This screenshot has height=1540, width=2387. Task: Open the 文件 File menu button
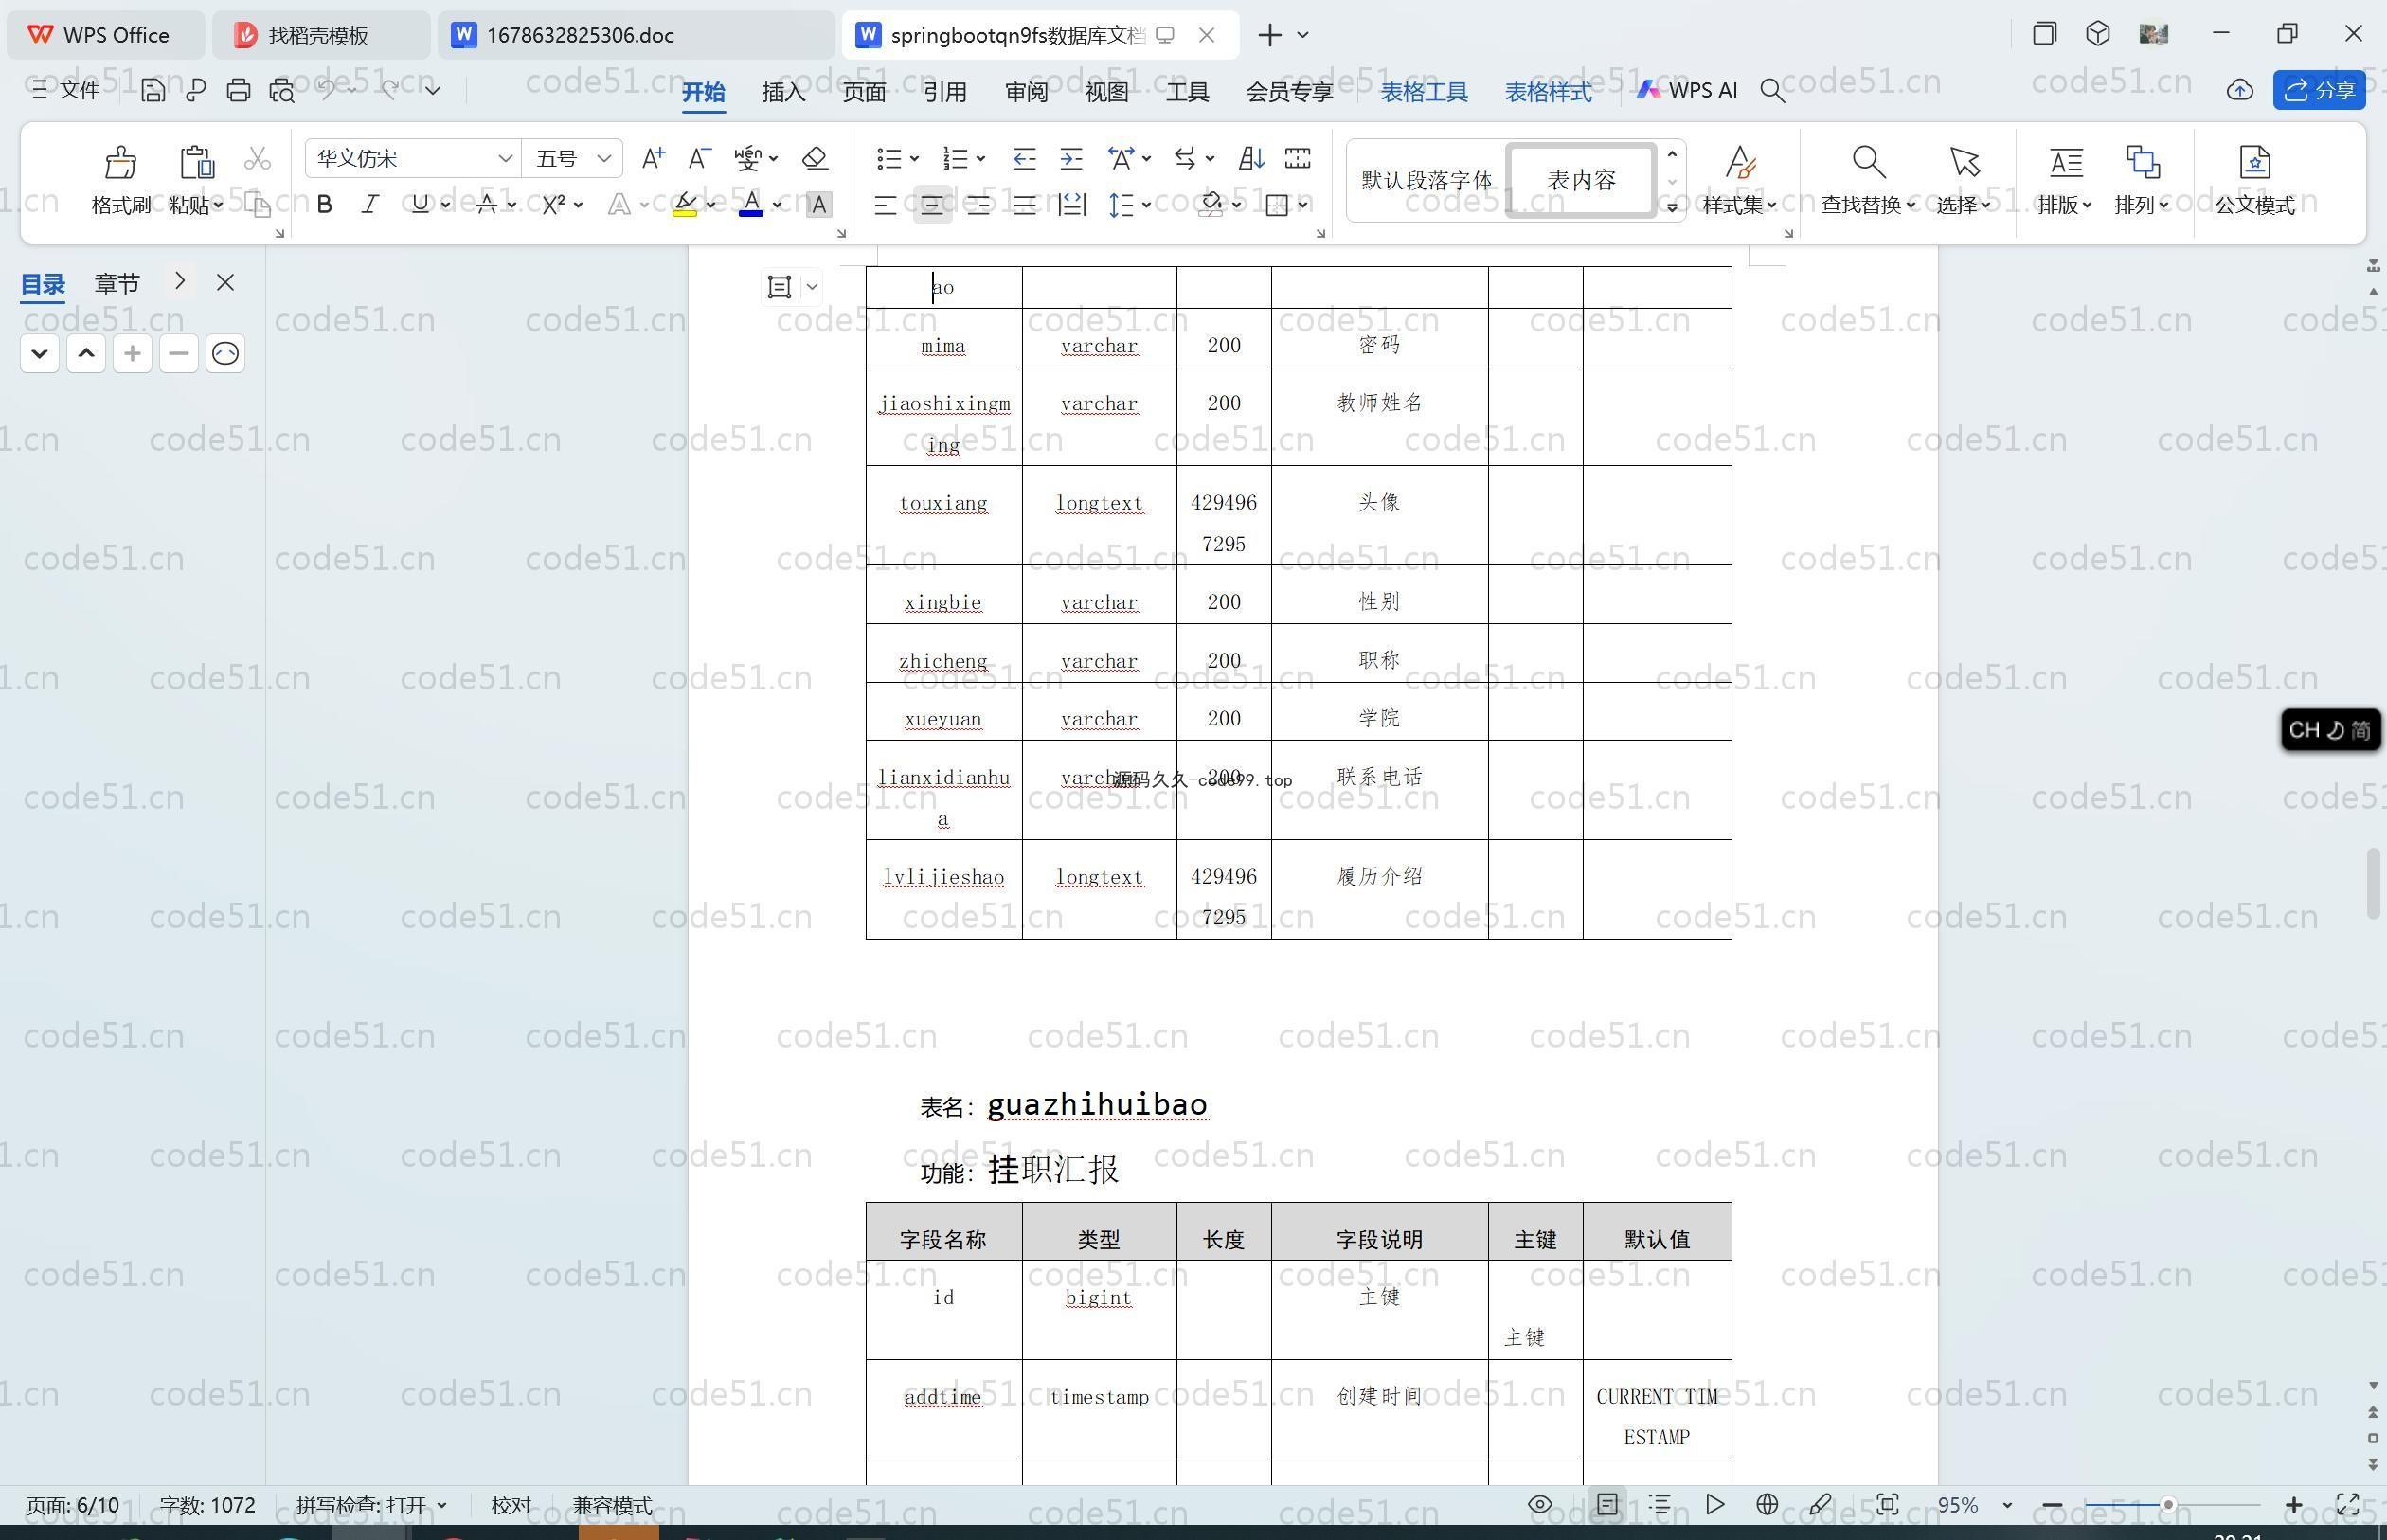click(65, 90)
